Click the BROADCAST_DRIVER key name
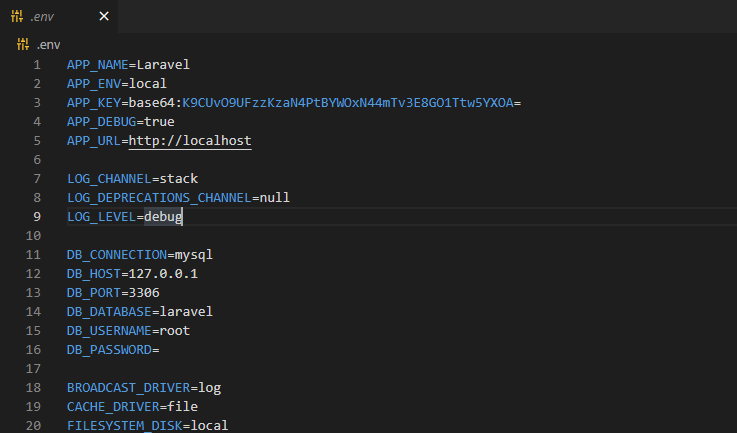The image size is (737, 433). tap(128, 388)
